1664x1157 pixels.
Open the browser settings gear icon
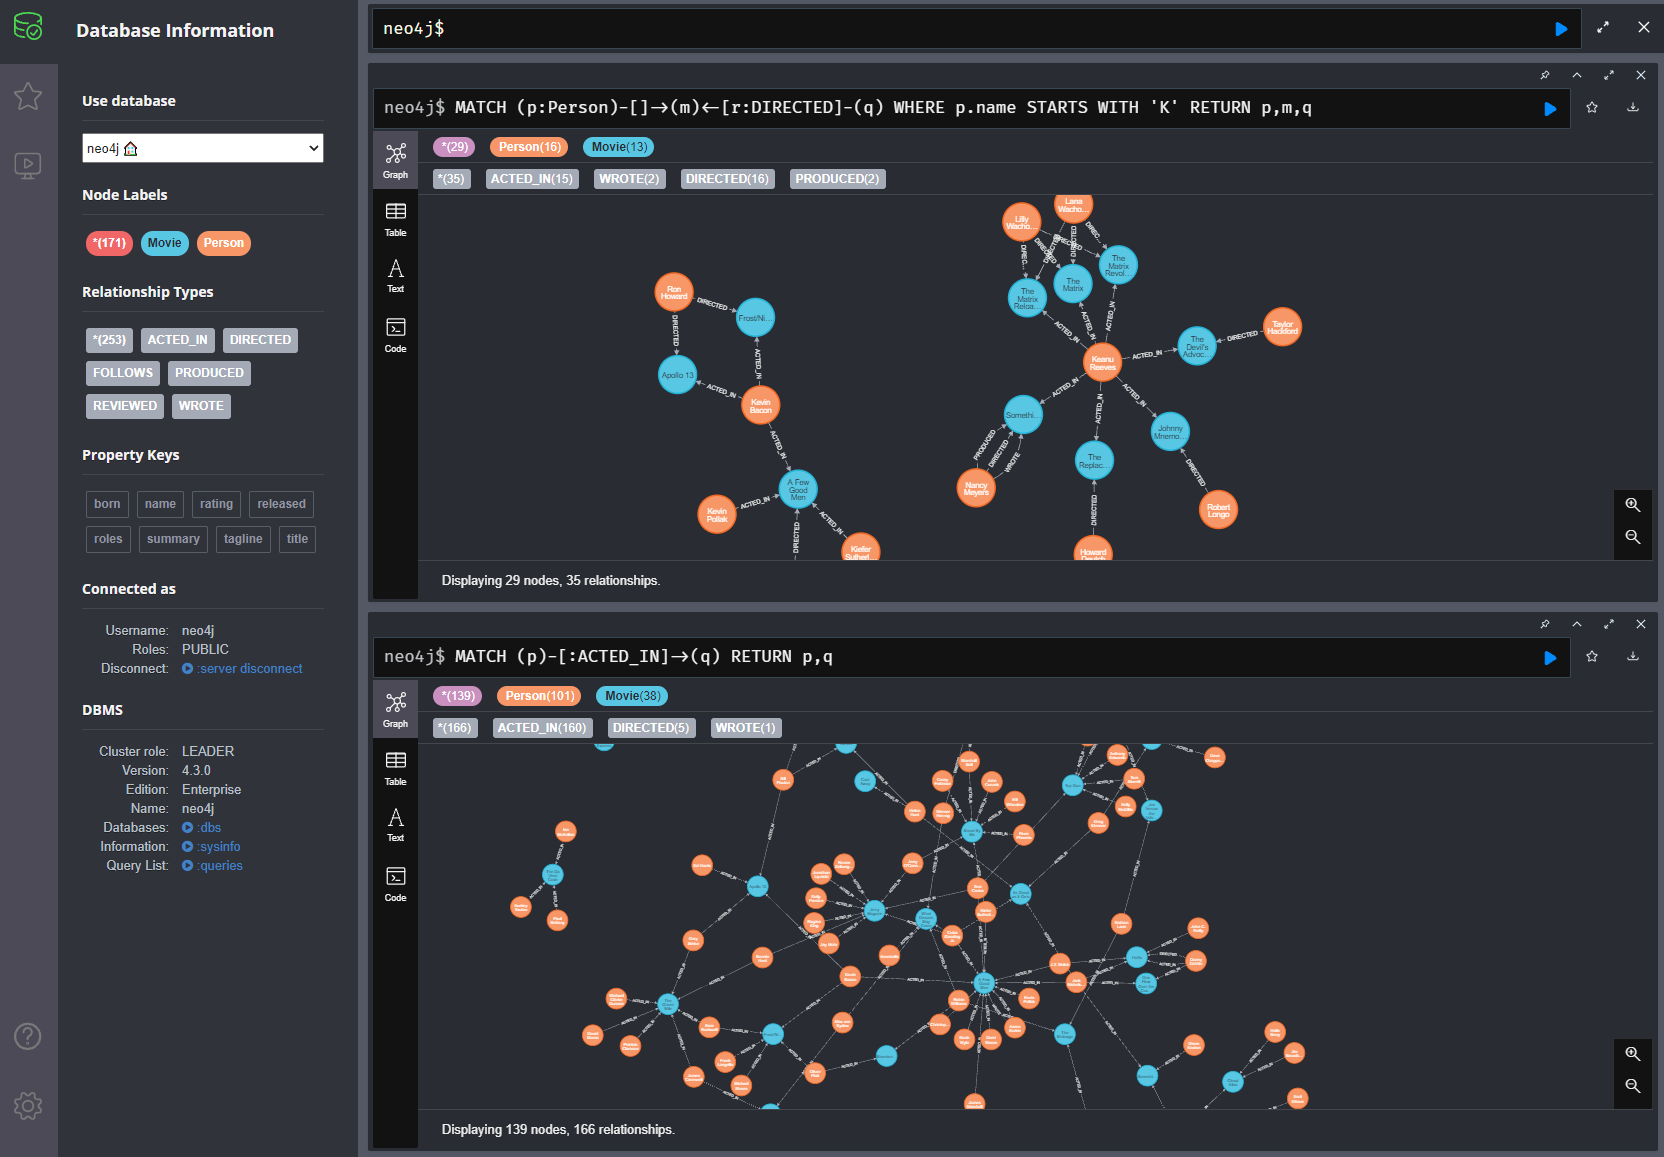tap(28, 1105)
